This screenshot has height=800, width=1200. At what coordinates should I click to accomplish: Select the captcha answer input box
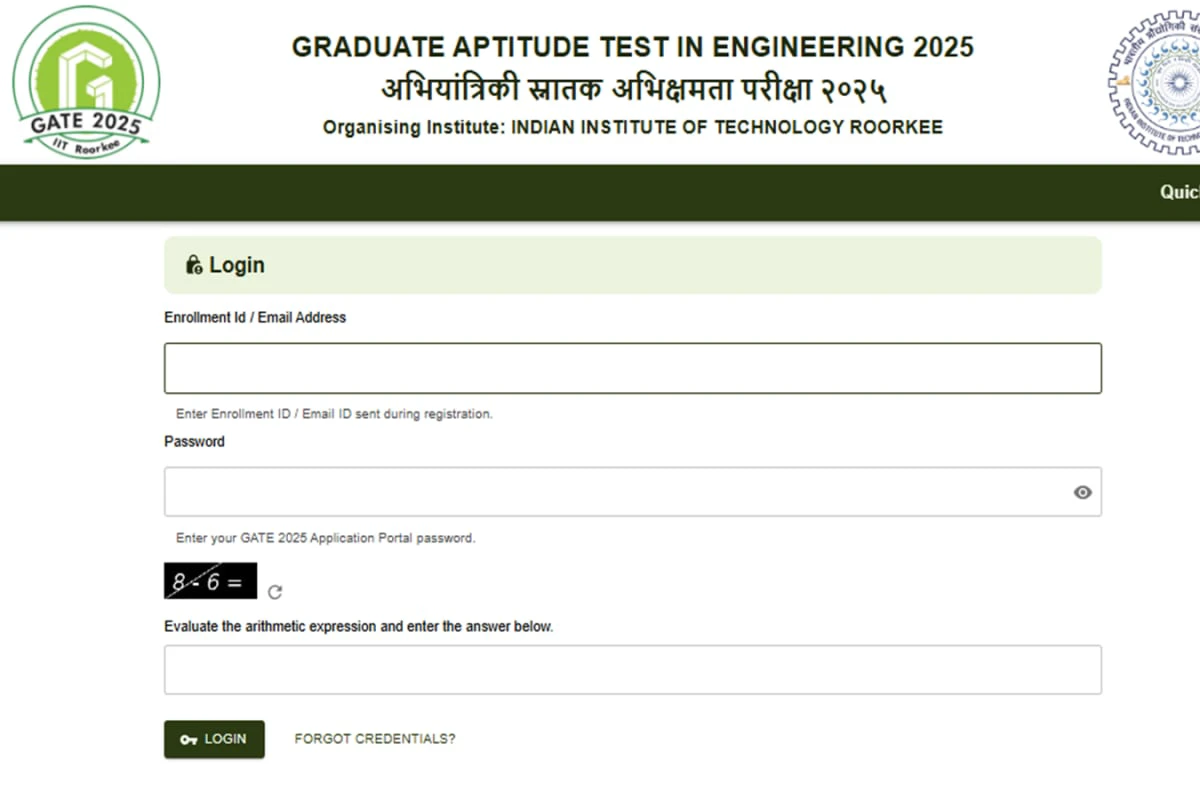632,670
